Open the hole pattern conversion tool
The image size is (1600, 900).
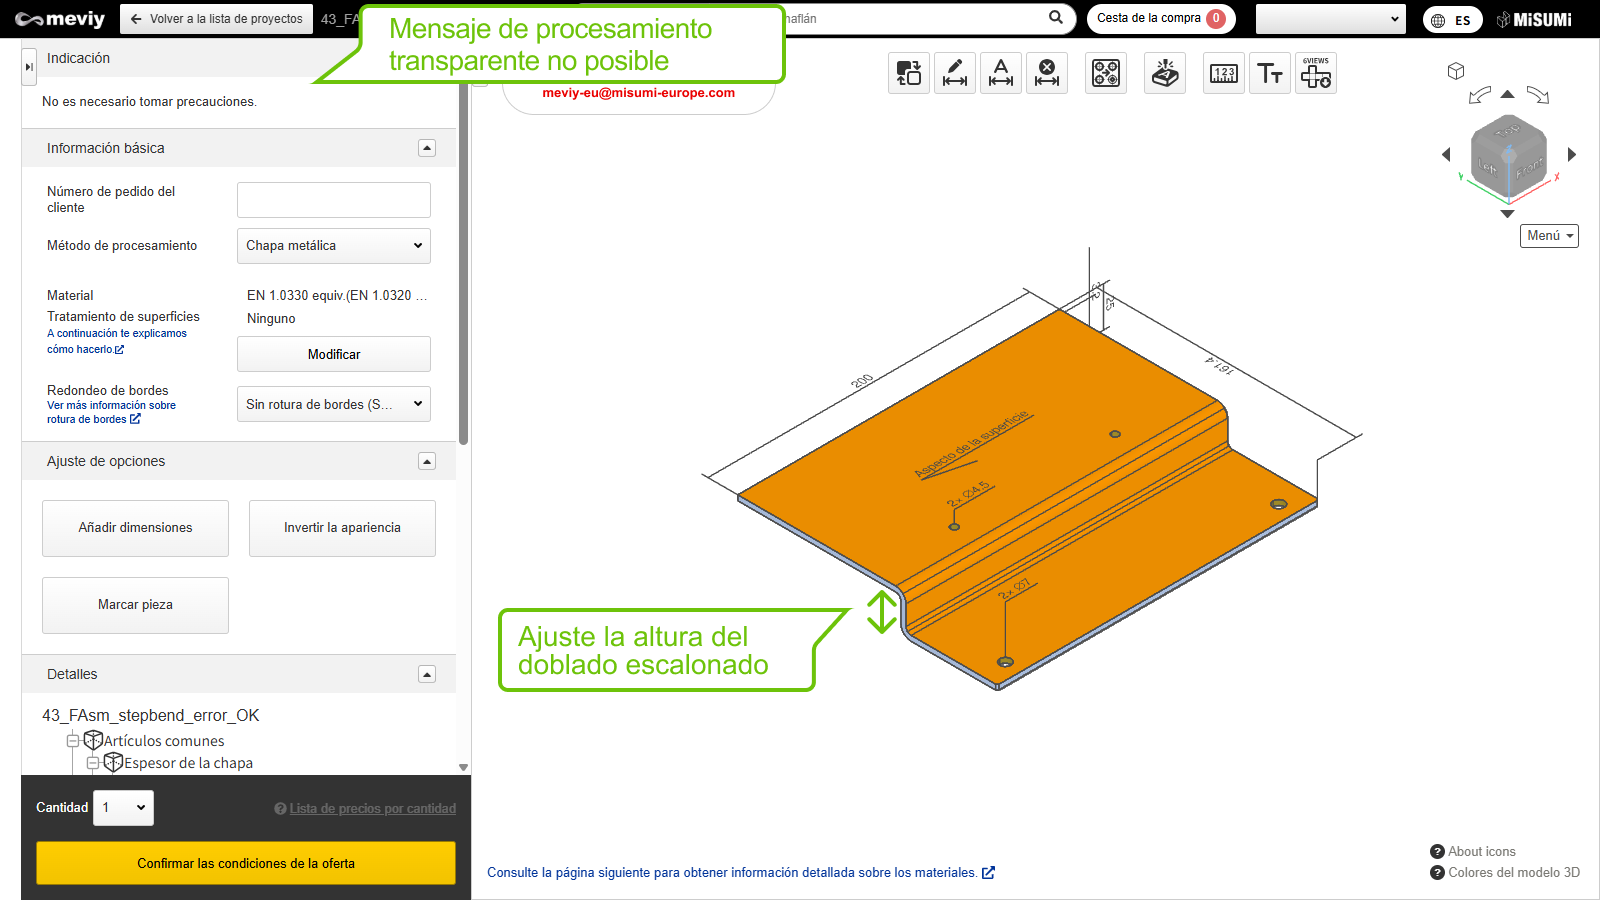tap(1106, 73)
